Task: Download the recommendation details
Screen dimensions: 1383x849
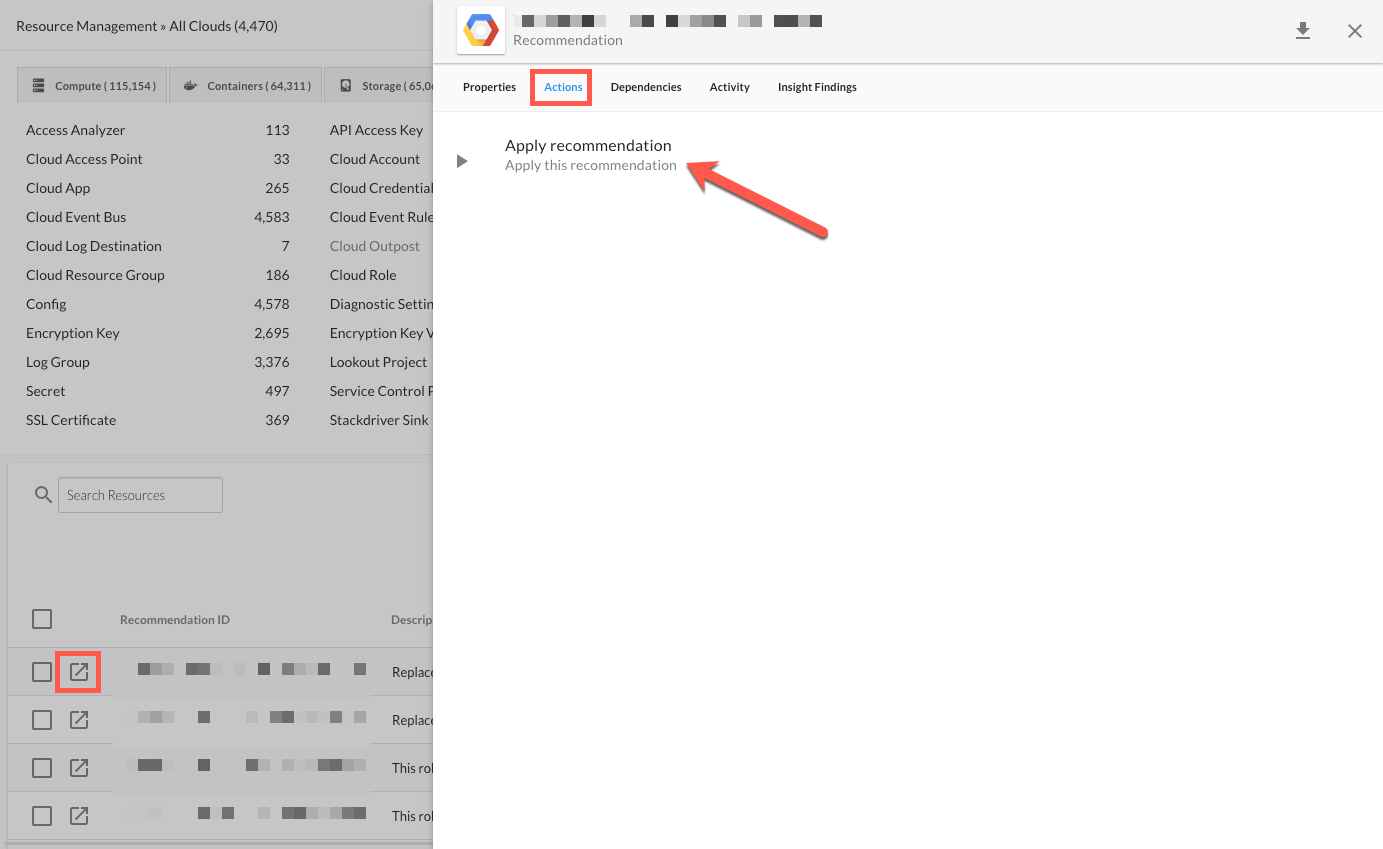Action: (1302, 31)
